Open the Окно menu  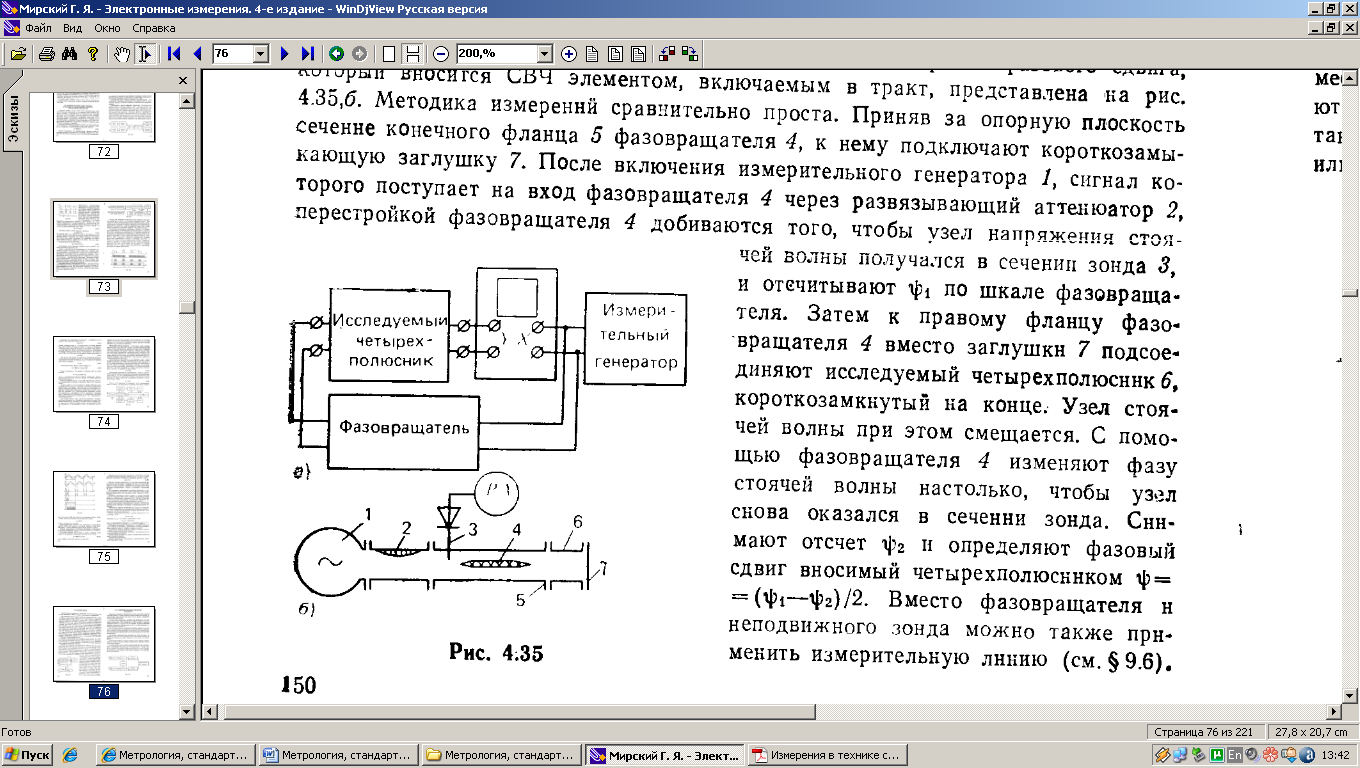107,28
